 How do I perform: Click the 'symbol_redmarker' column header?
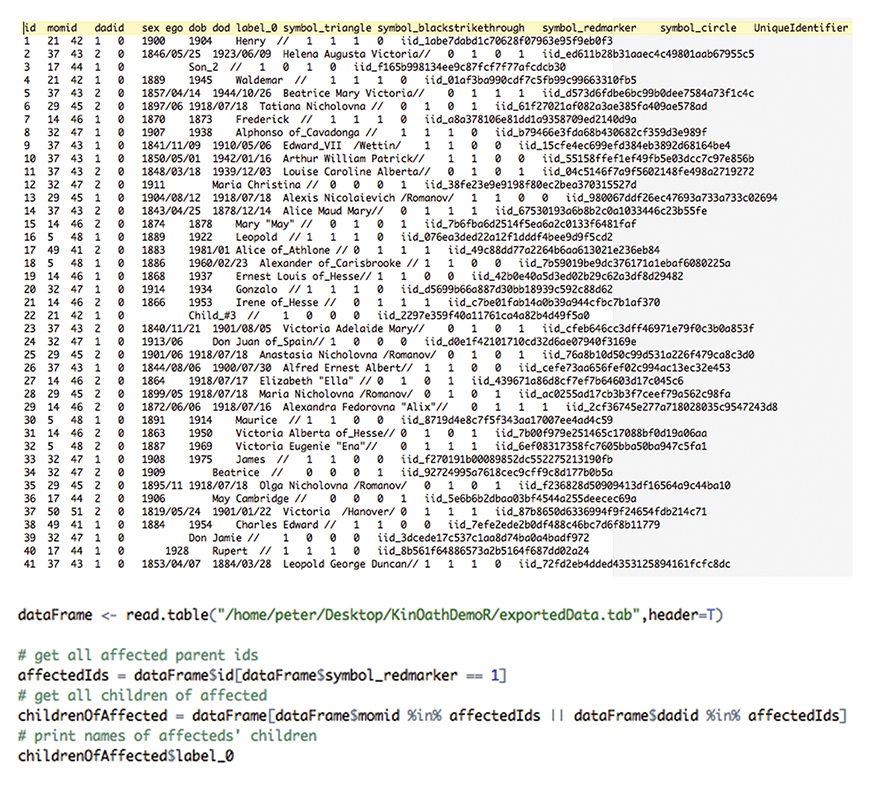tap(589, 28)
